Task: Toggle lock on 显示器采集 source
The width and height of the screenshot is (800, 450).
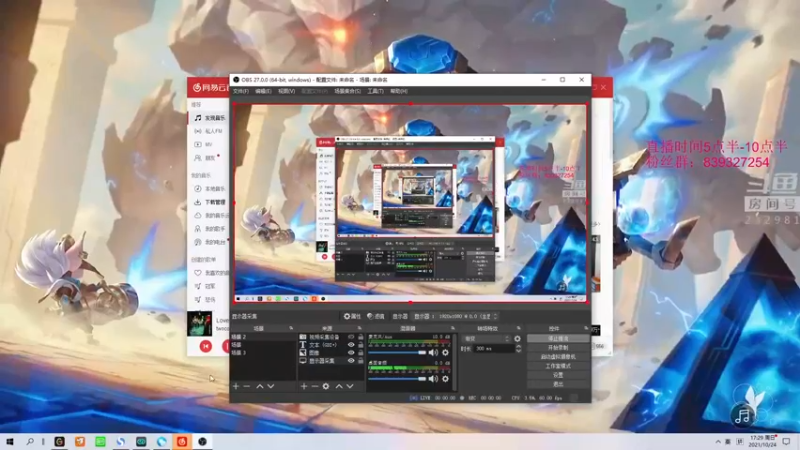Action: point(360,361)
